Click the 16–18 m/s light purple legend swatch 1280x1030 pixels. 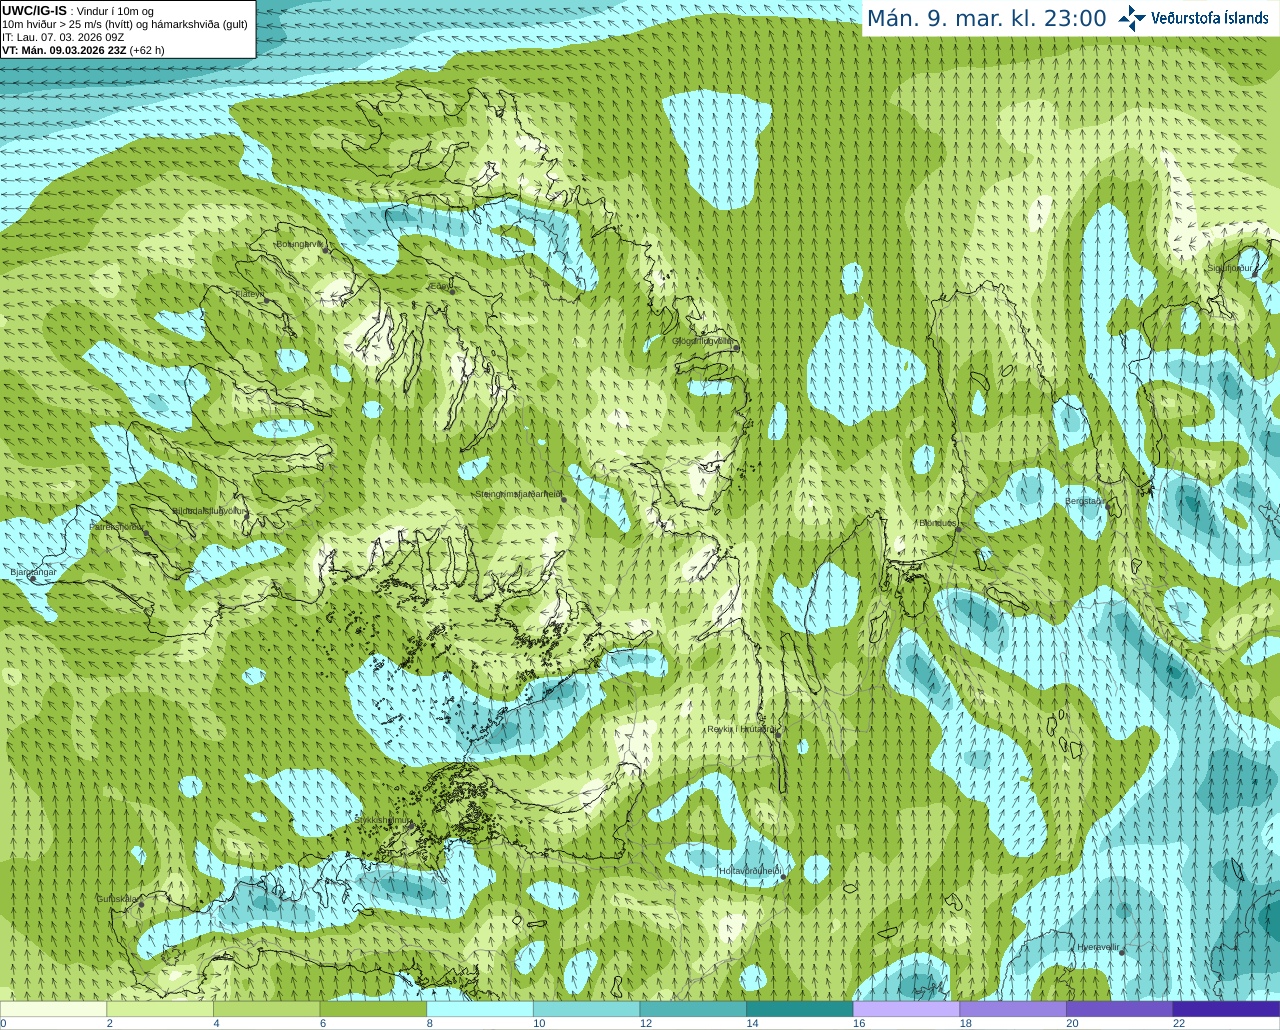(x=906, y=1009)
